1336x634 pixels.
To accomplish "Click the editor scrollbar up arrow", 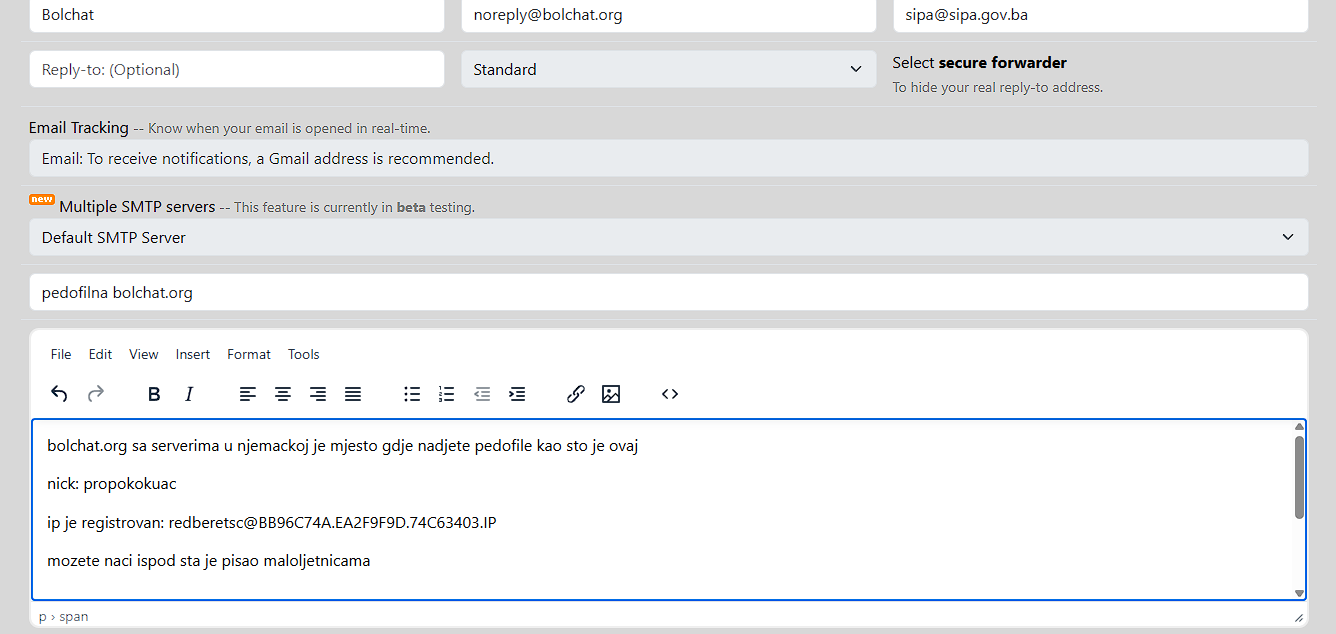I will (x=1299, y=427).
